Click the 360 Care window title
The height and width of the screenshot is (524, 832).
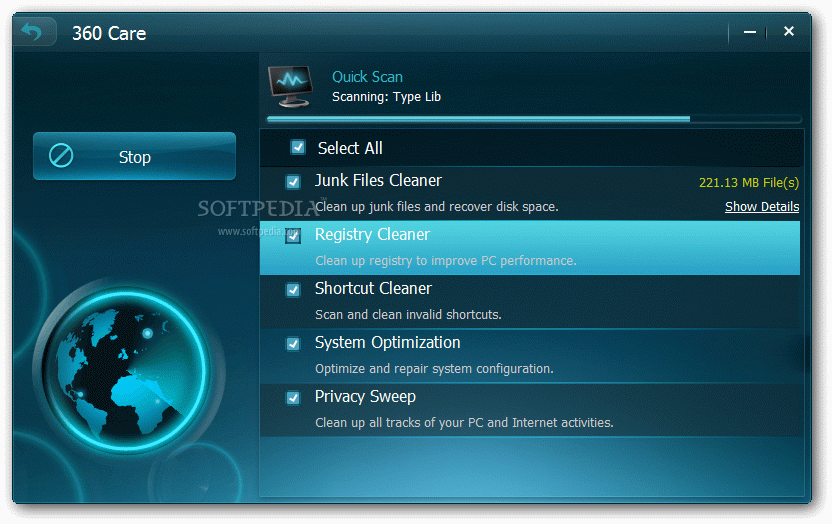click(109, 33)
